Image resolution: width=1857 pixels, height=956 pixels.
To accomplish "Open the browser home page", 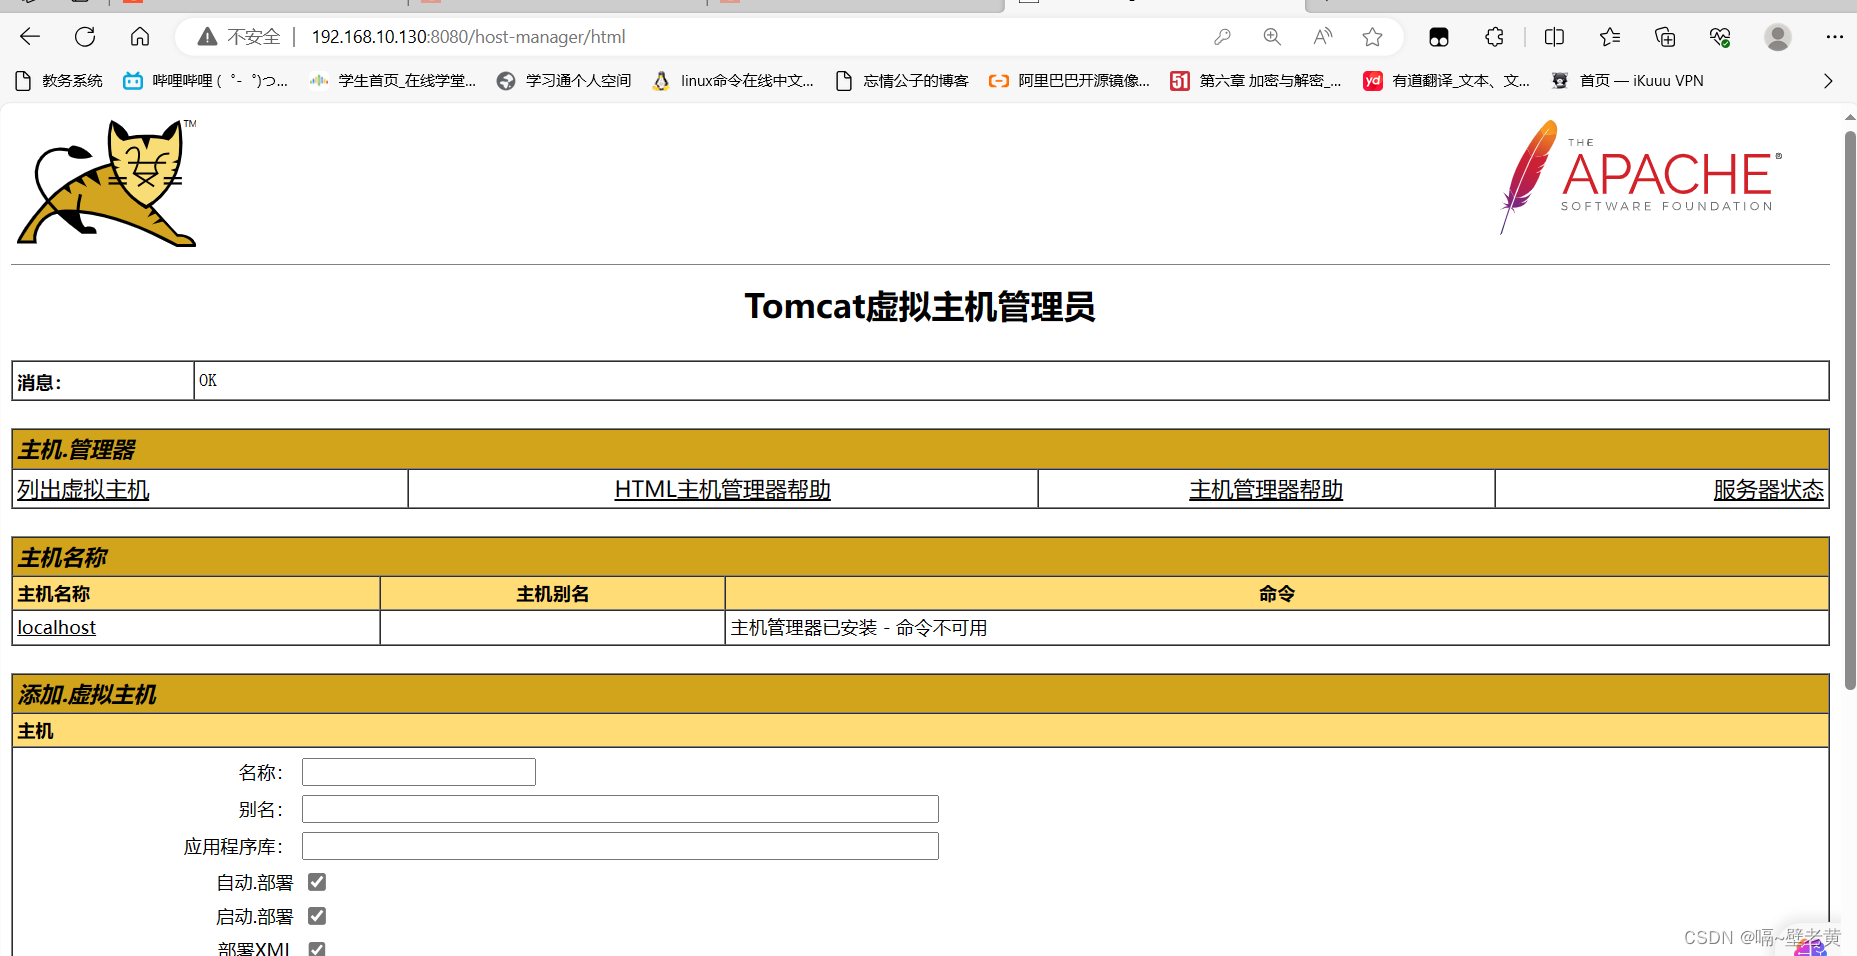I will 140,37.
